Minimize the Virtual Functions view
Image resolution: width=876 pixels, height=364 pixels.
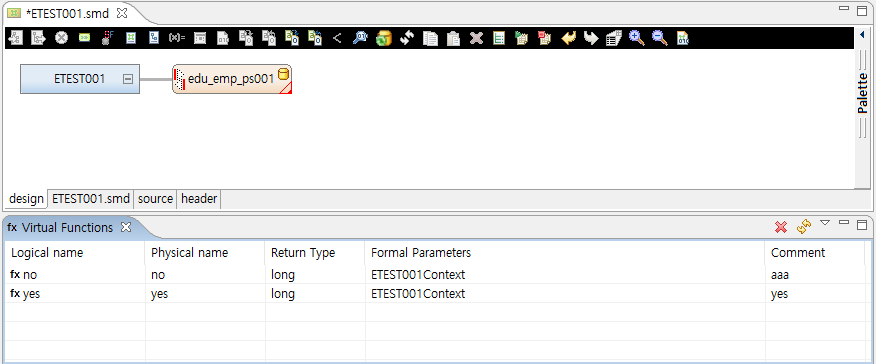tap(844, 223)
